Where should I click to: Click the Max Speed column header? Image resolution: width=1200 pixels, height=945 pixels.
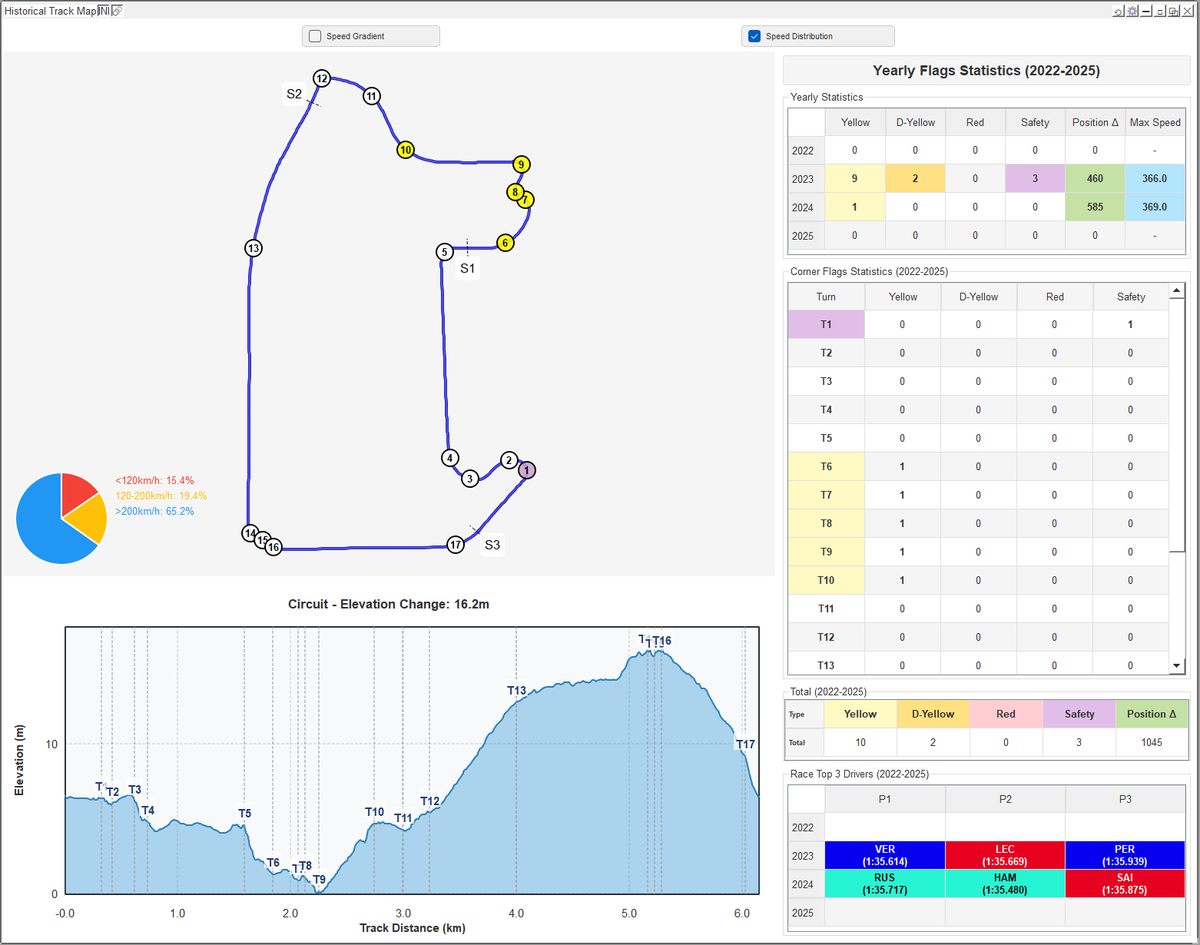pos(1155,122)
